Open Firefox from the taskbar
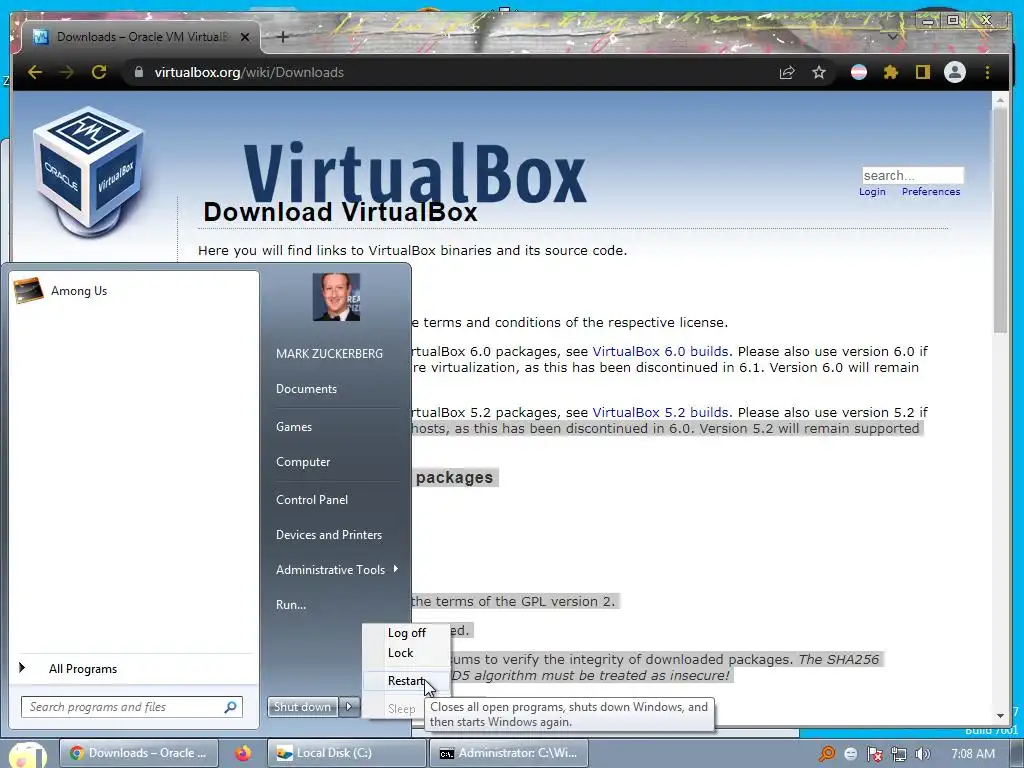 tap(242, 754)
